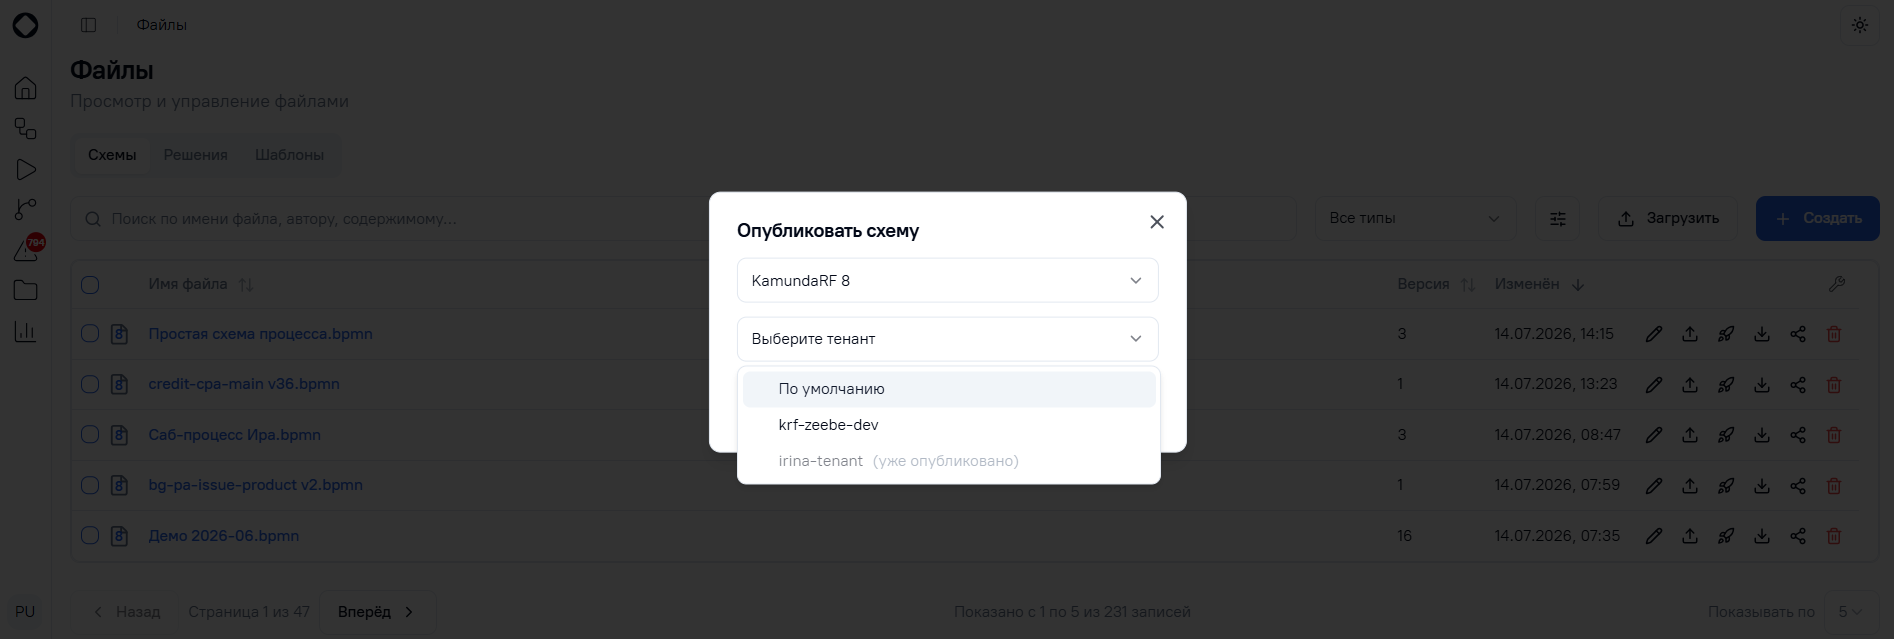Click the rocket publish icon for Демо 2026-06.bpmn
The height and width of the screenshot is (639, 1894).
coord(1726,536)
